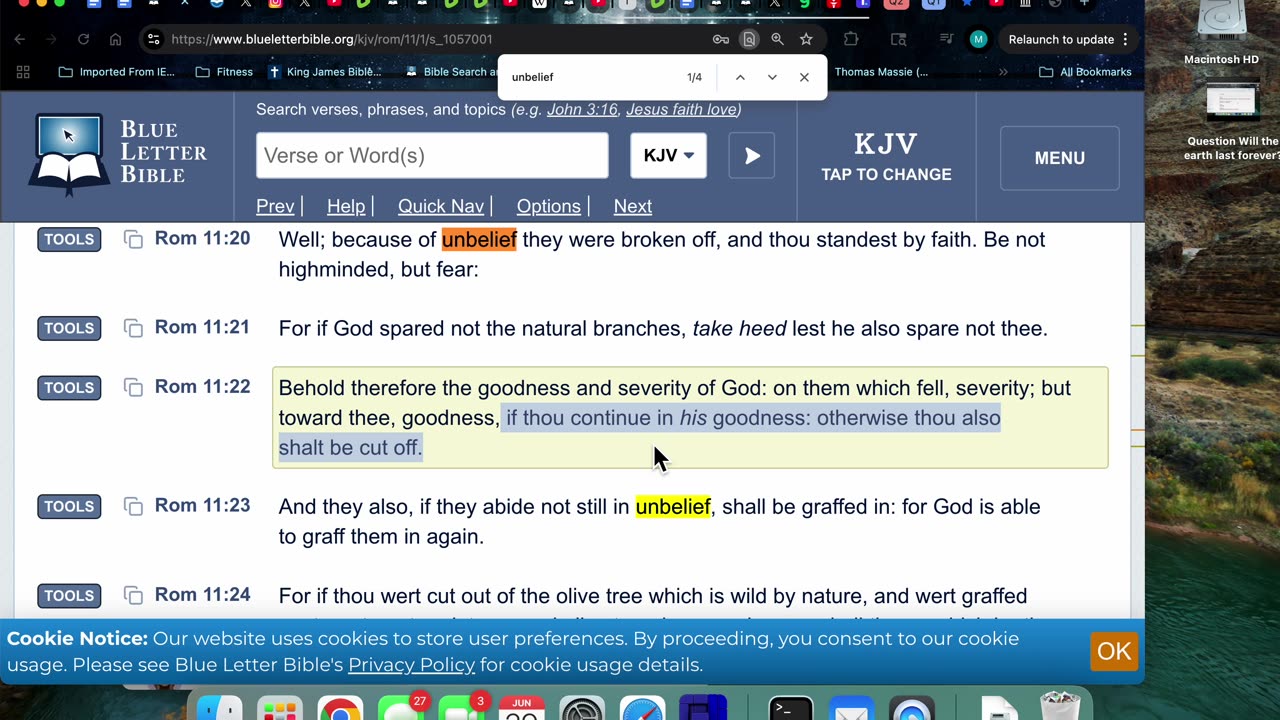Image resolution: width=1280 pixels, height=720 pixels.
Task: Click the find-in-page icon in the address bar
Action: coord(749,39)
